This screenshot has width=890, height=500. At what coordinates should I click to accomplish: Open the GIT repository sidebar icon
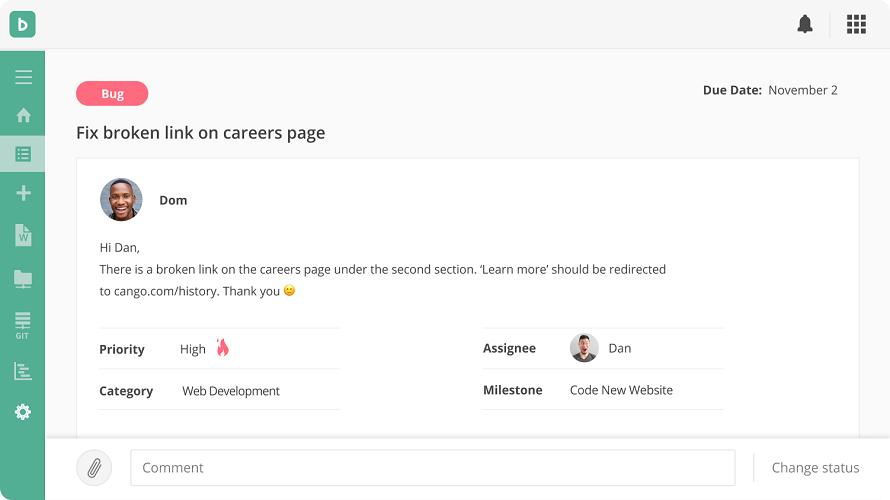[23, 325]
